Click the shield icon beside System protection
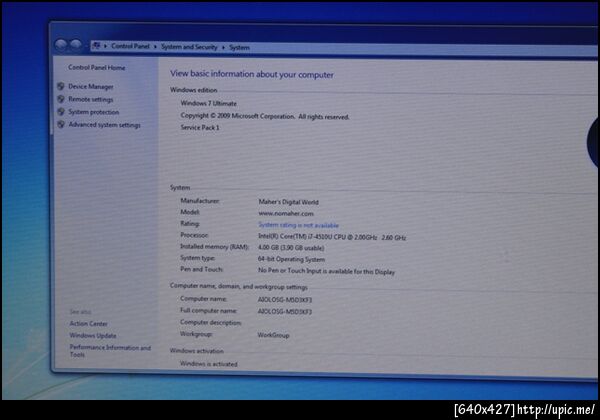The image size is (600, 420). (x=60, y=111)
